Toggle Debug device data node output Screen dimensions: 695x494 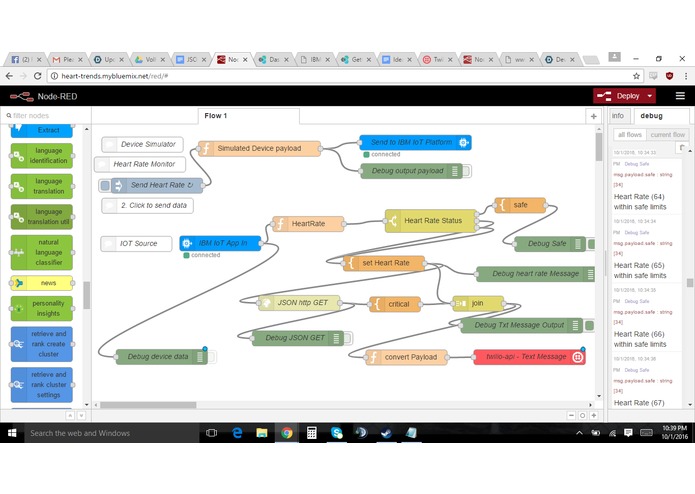click(212, 357)
